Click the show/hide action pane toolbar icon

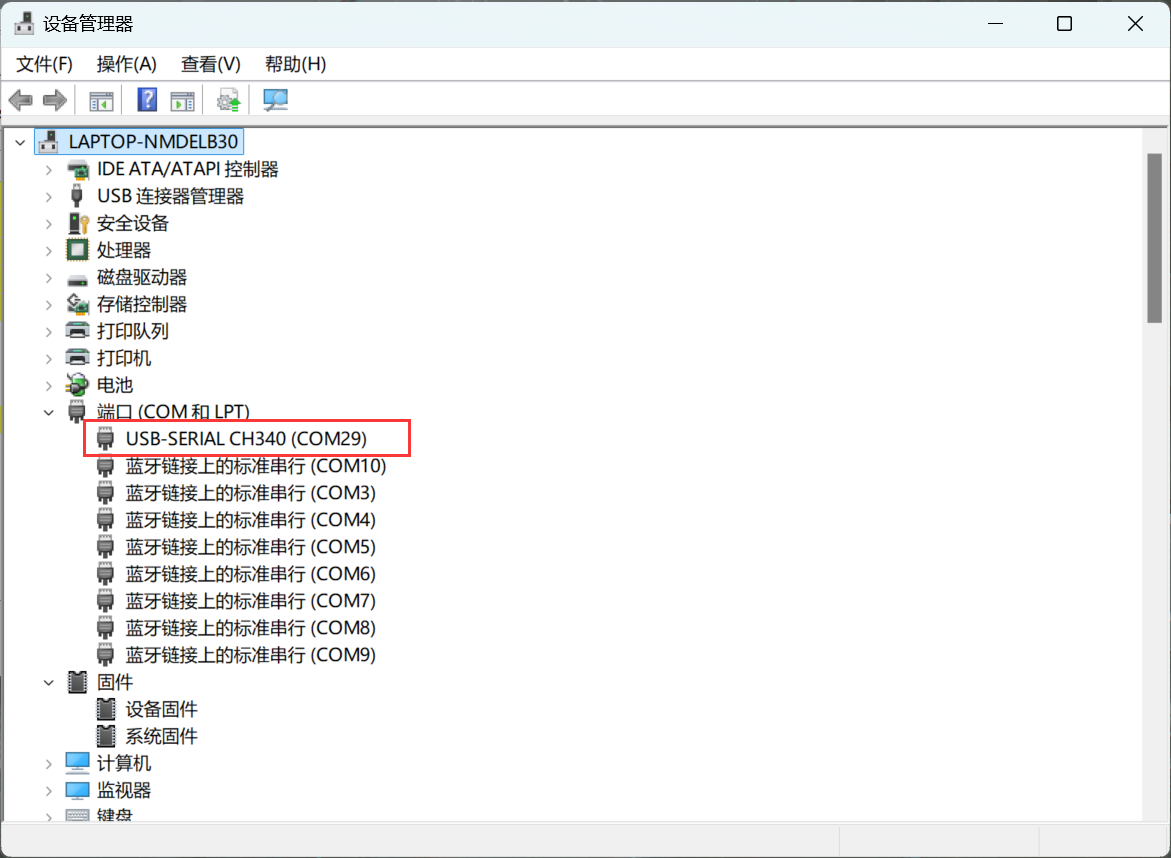[182, 100]
